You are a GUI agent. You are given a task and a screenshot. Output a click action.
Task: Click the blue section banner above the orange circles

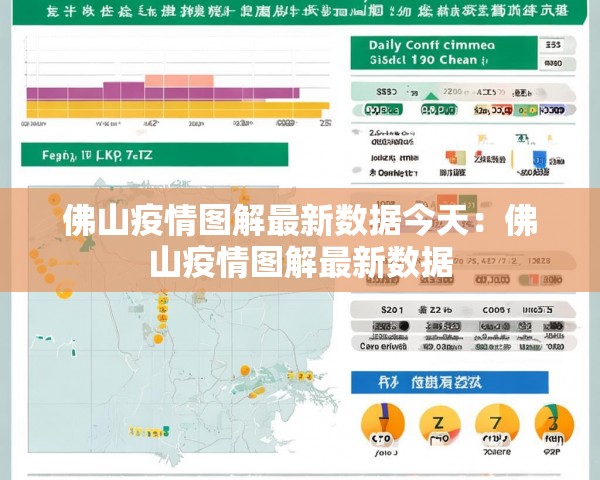point(450,382)
